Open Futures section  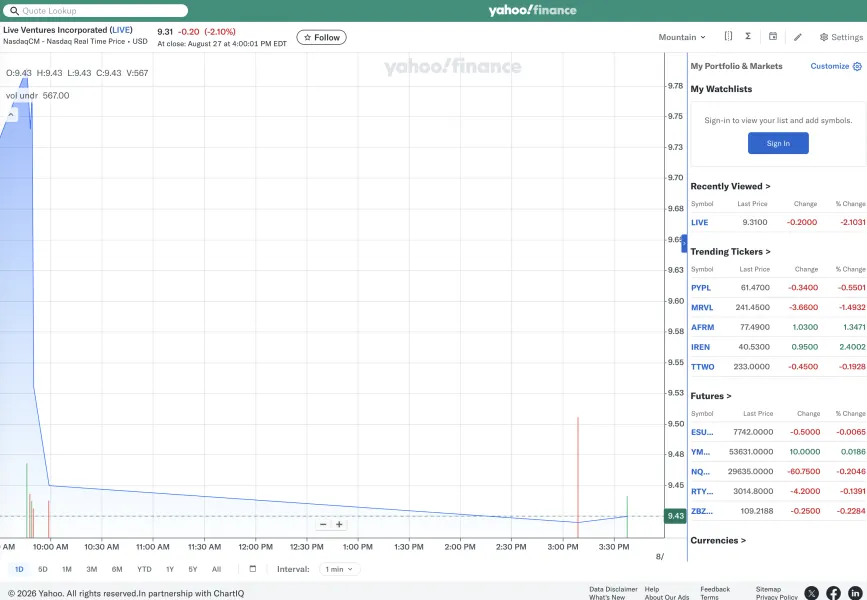pos(711,396)
